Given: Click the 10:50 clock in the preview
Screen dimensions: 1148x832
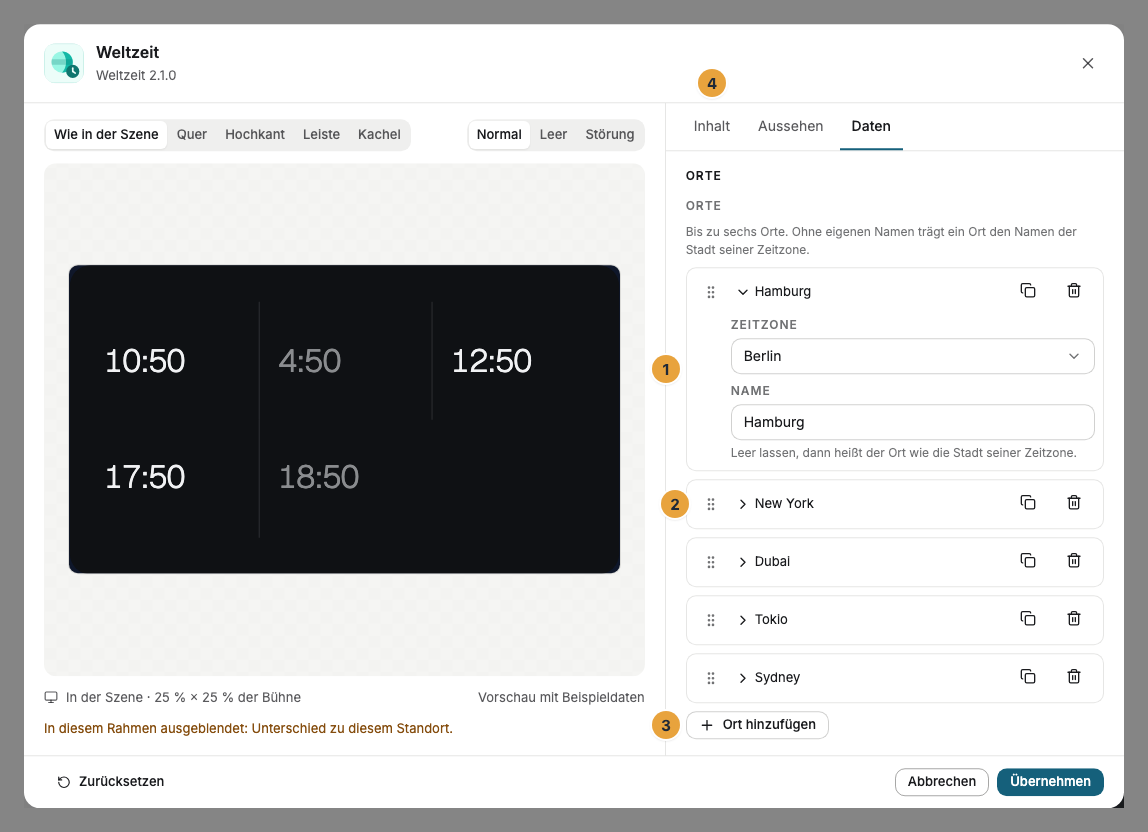Looking at the screenshot, I should pos(145,361).
